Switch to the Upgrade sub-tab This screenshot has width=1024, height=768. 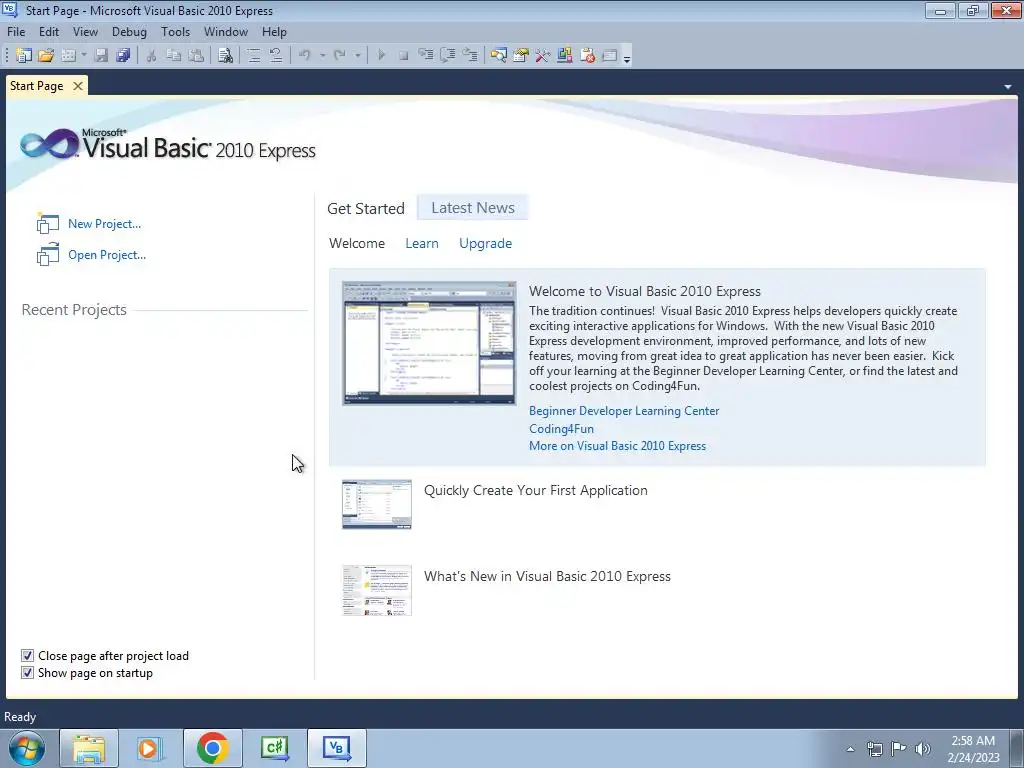[485, 243]
